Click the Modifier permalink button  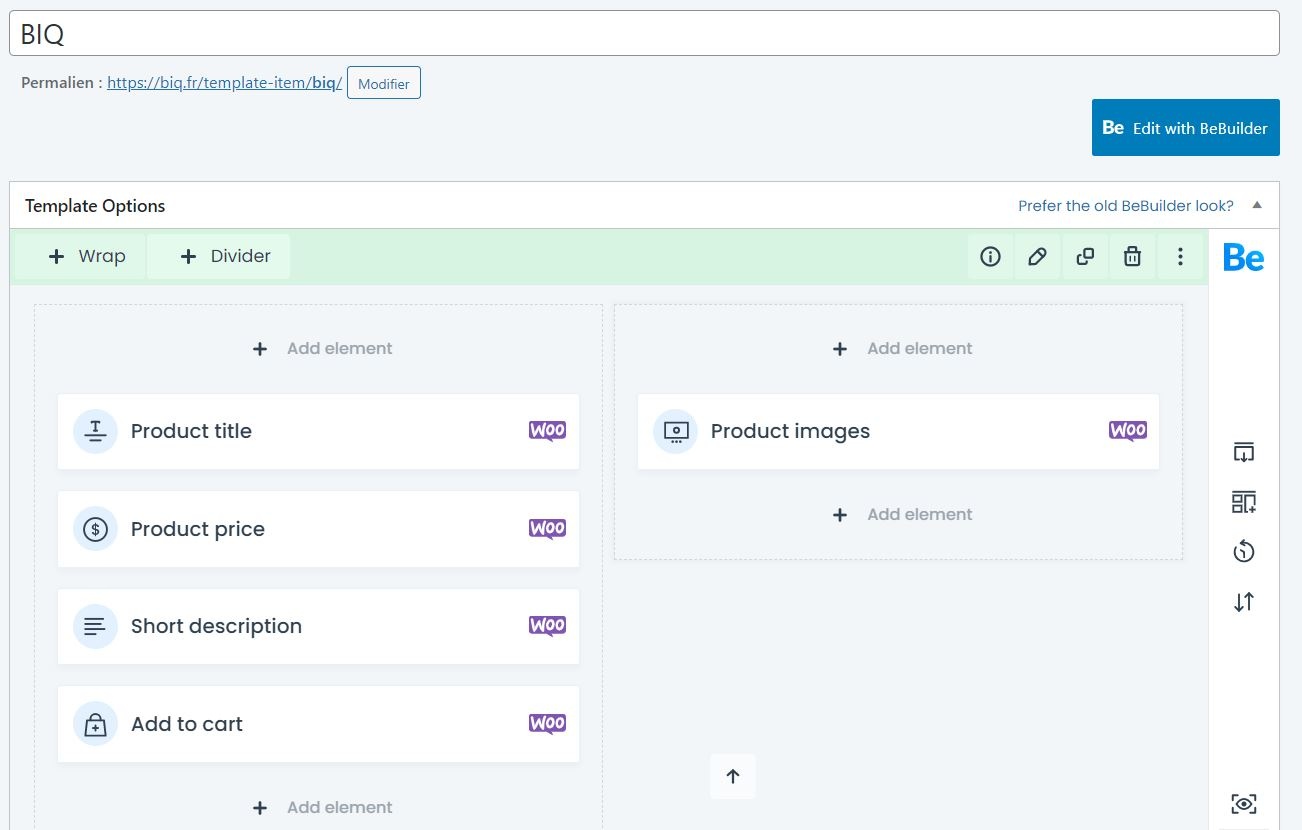(x=384, y=83)
